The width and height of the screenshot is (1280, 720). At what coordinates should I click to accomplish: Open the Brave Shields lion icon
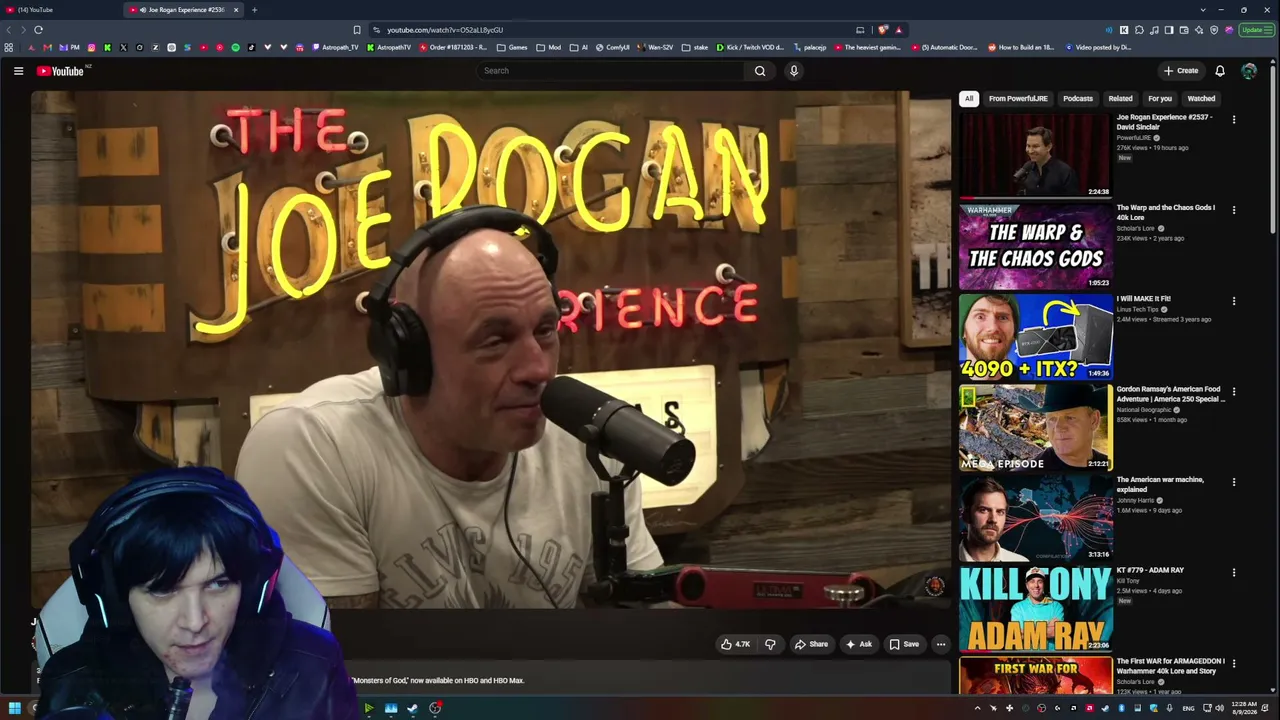pyautogui.click(x=883, y=30)
